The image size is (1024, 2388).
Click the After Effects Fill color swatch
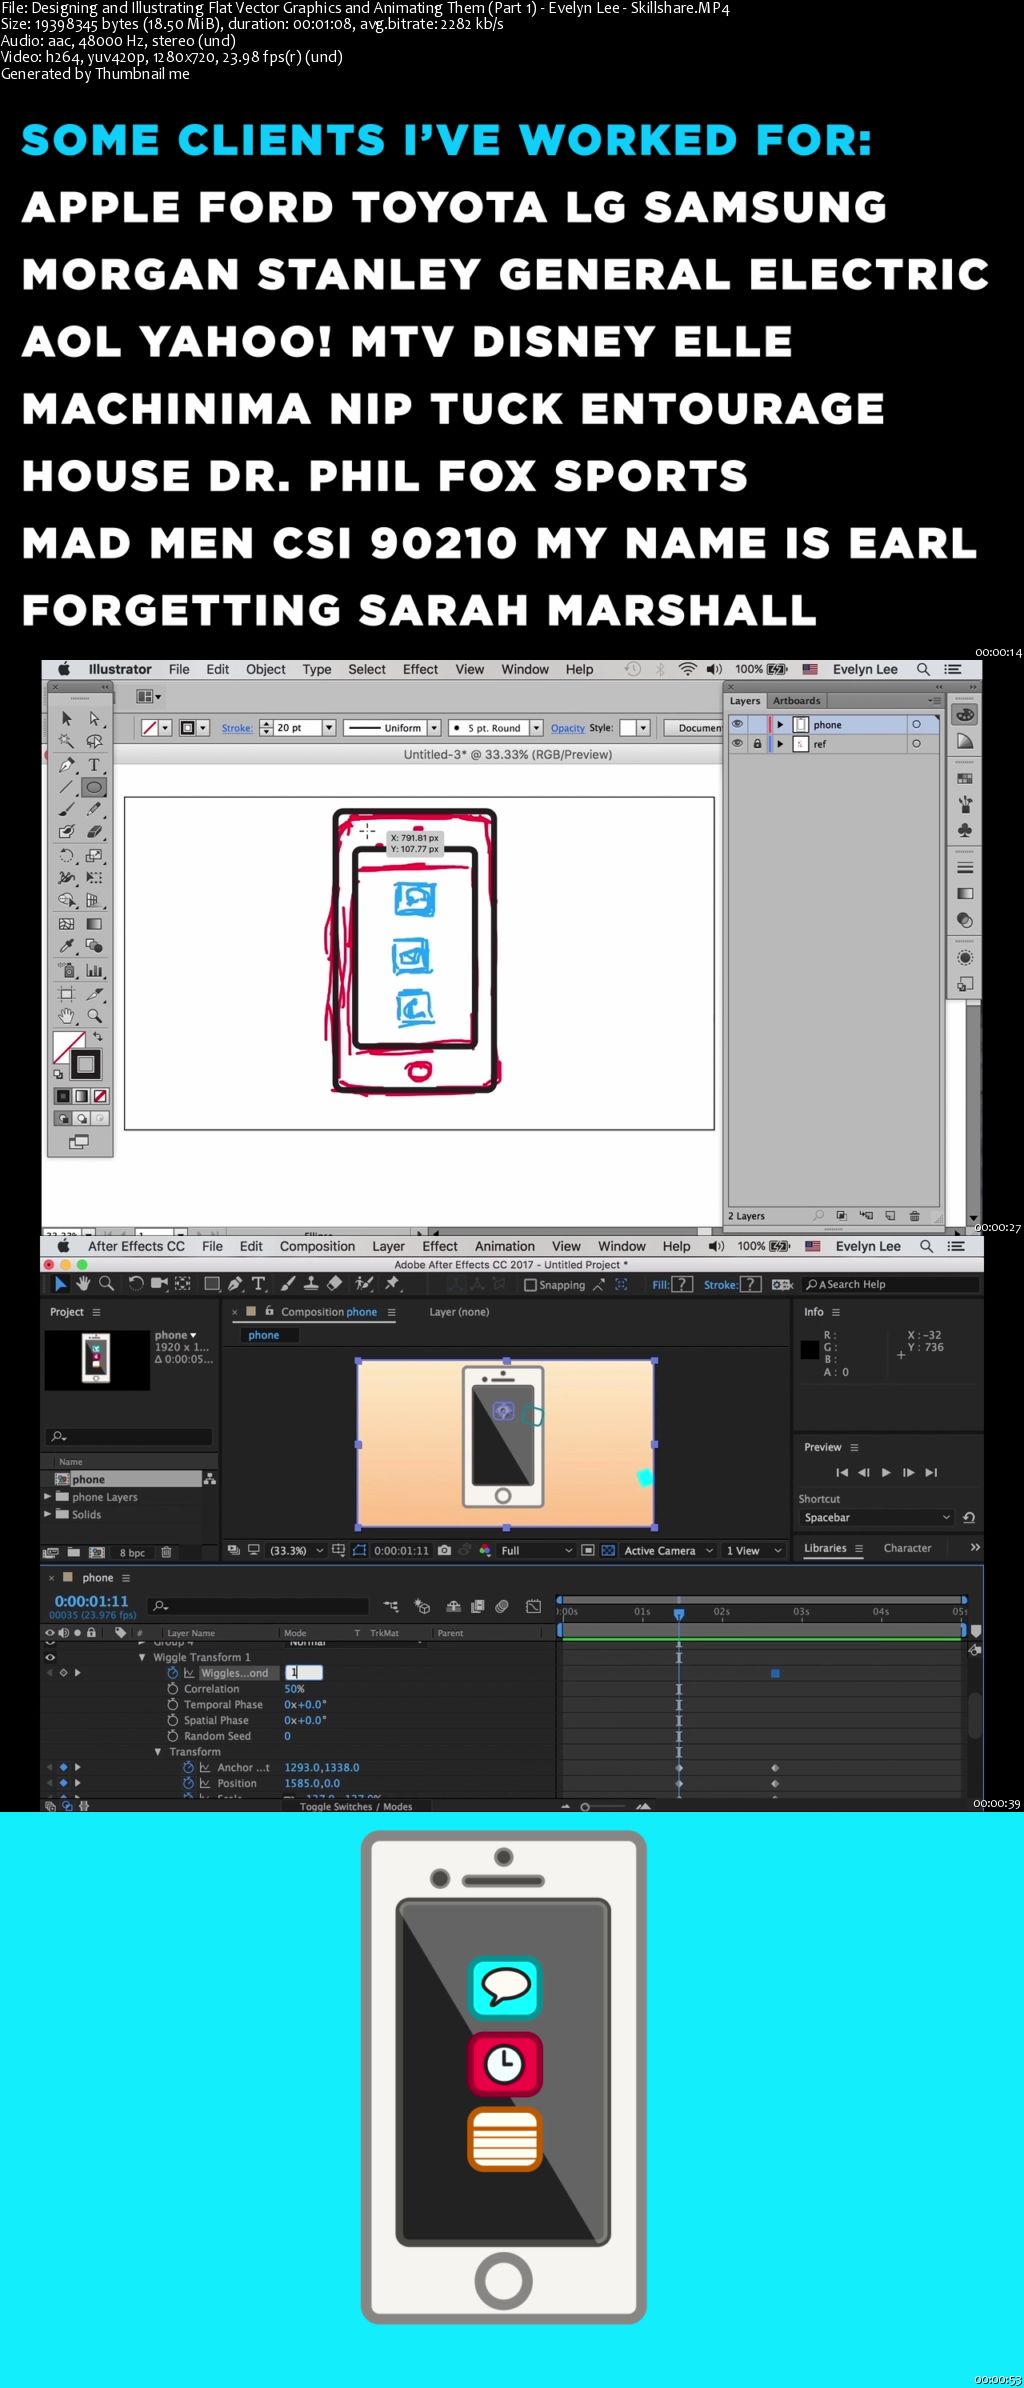(x=682, y=1285)
